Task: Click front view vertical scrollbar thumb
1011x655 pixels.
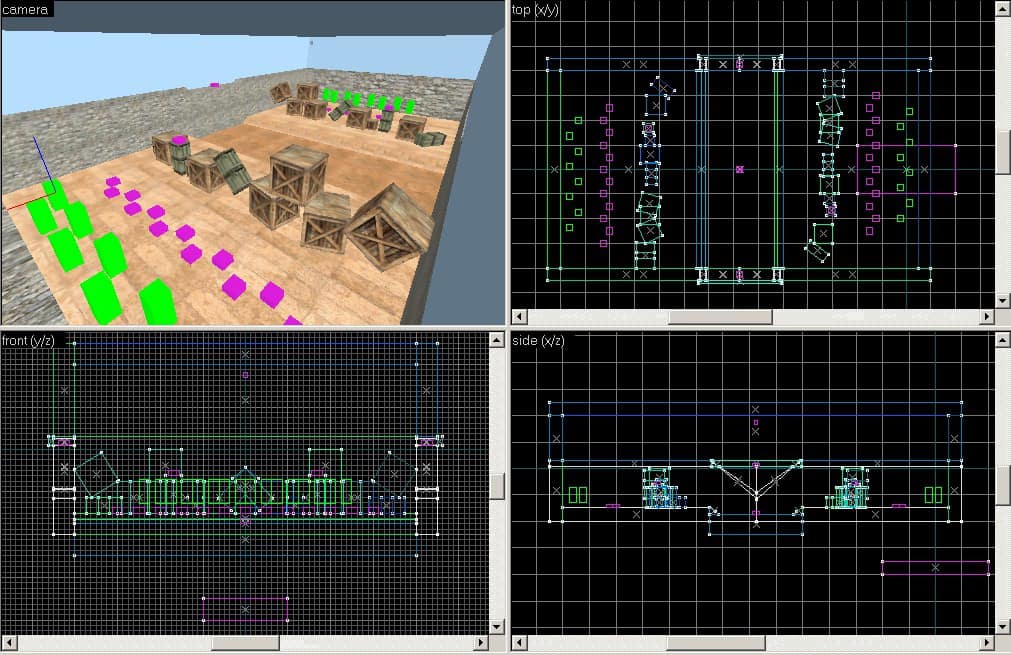Action: pos(496,486)
